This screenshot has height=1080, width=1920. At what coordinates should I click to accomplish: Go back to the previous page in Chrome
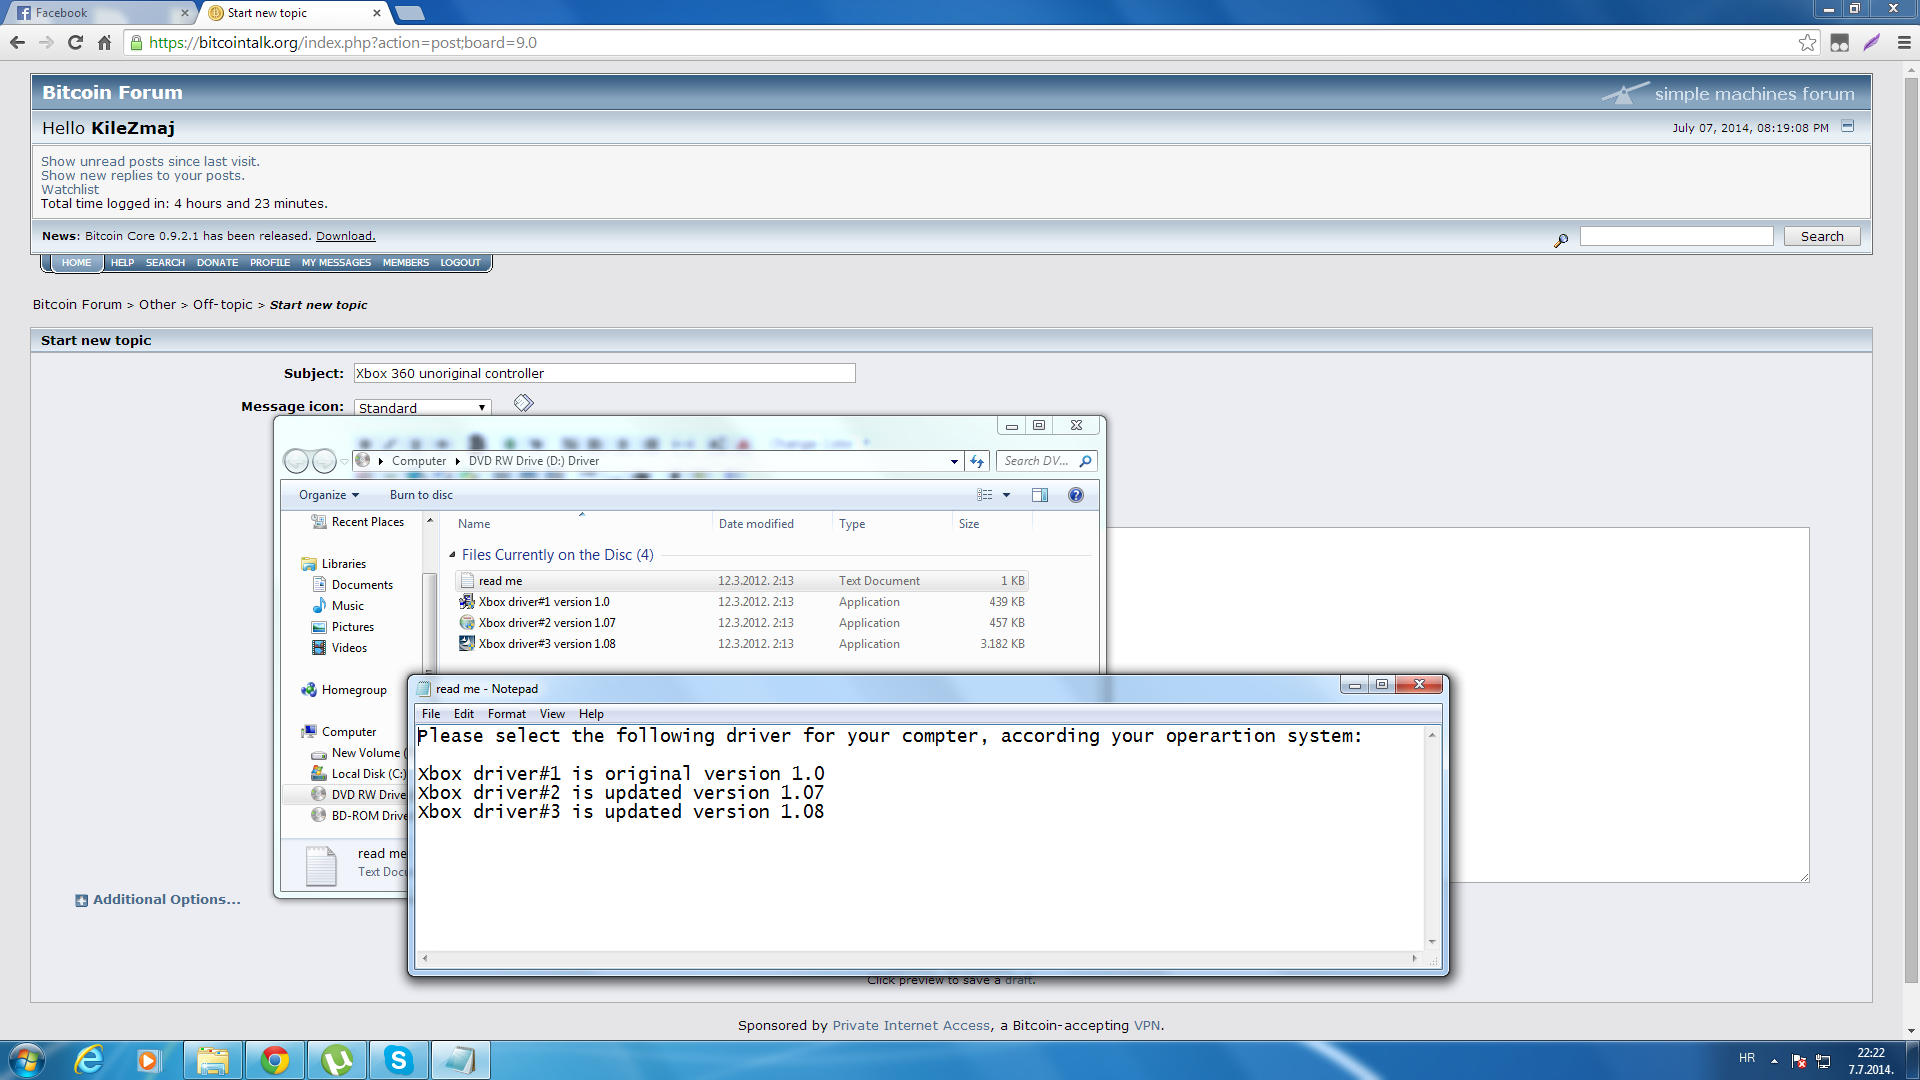tap(17, 43)
